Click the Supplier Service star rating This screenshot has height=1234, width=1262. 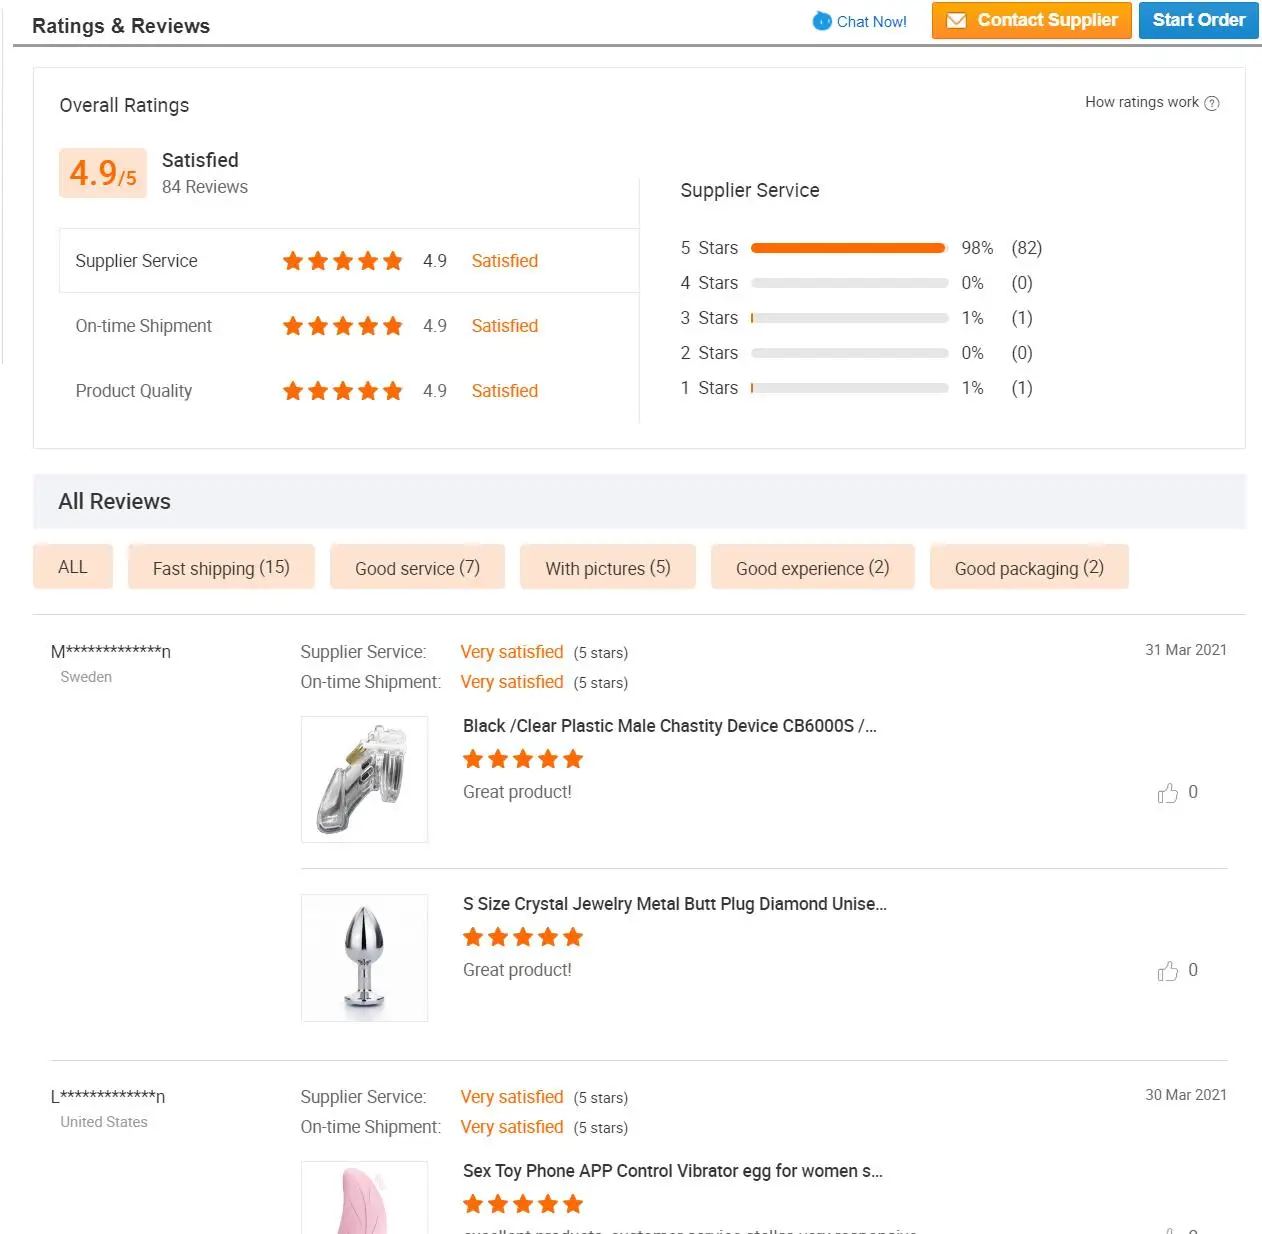coord(342,261)
